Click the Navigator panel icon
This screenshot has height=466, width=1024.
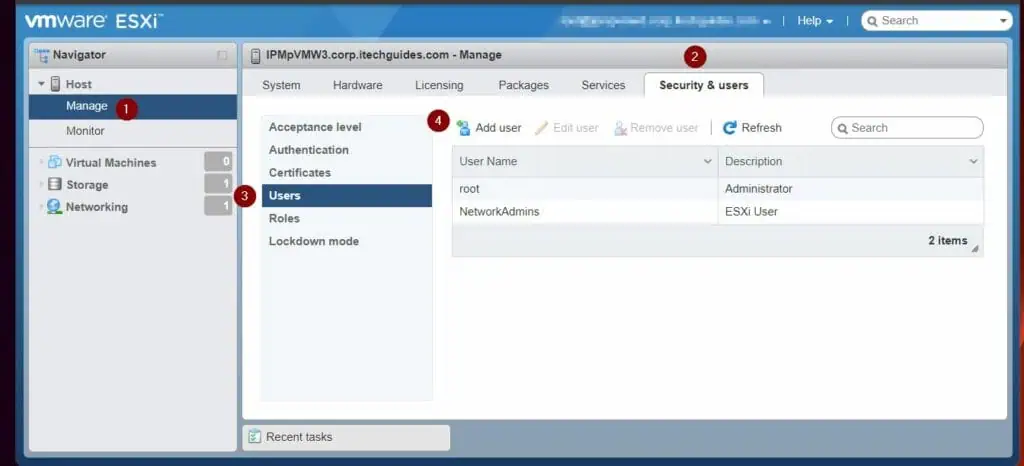tap(42, 55)
